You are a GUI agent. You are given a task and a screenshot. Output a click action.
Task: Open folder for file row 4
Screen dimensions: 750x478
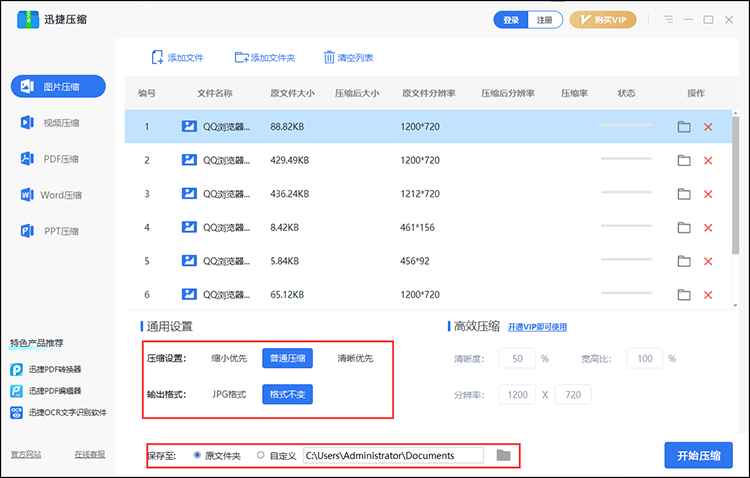click(x=684, y=227)
